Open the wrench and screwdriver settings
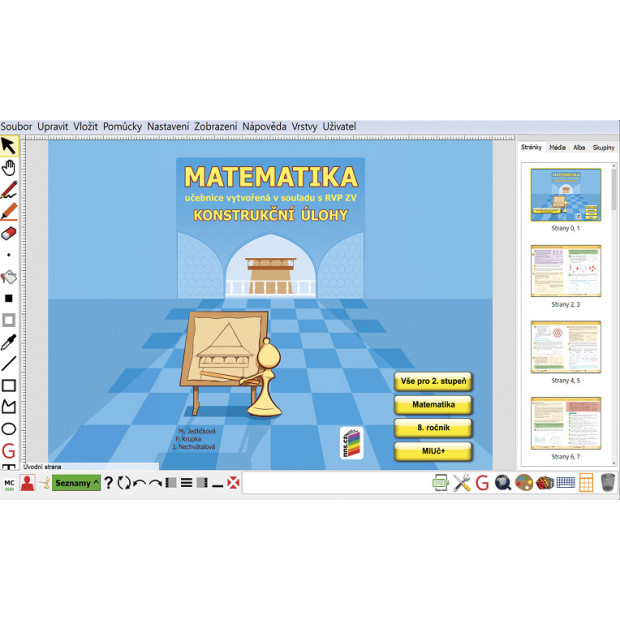This screenshot has height=620, width=620. [461, 483]
